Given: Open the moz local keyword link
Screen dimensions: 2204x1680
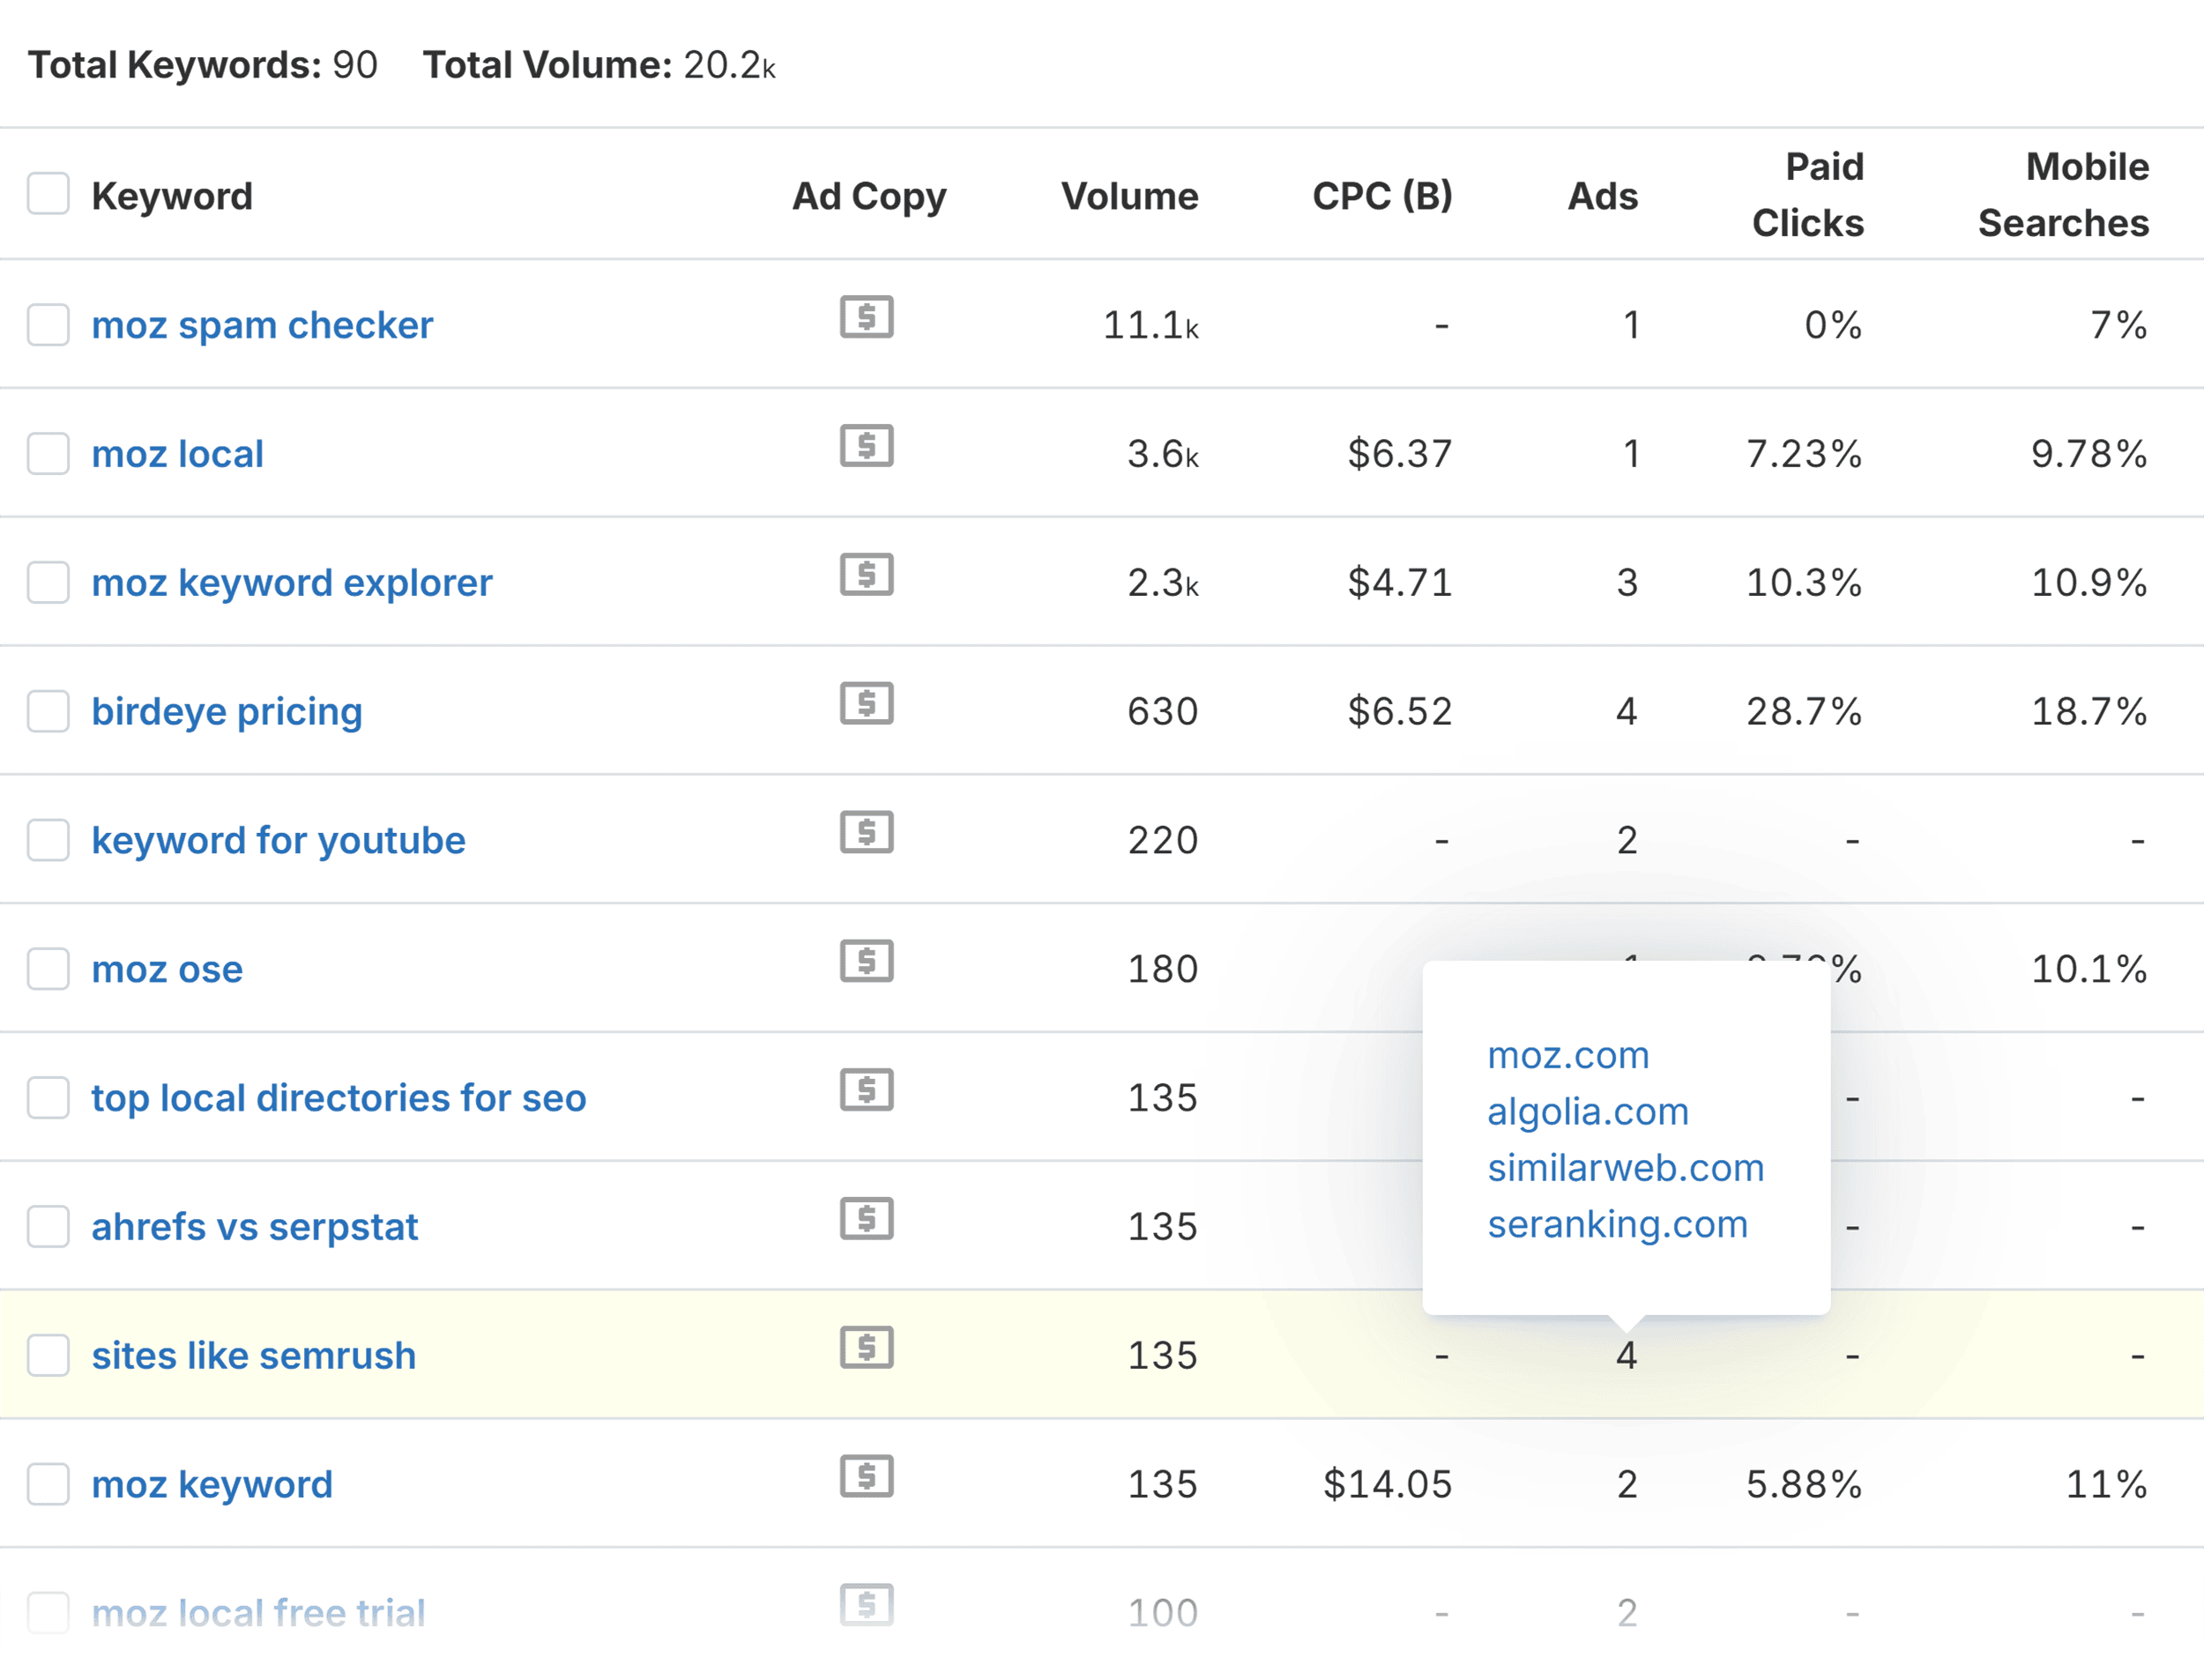Looking at the screenshot, I should (177, 454).
